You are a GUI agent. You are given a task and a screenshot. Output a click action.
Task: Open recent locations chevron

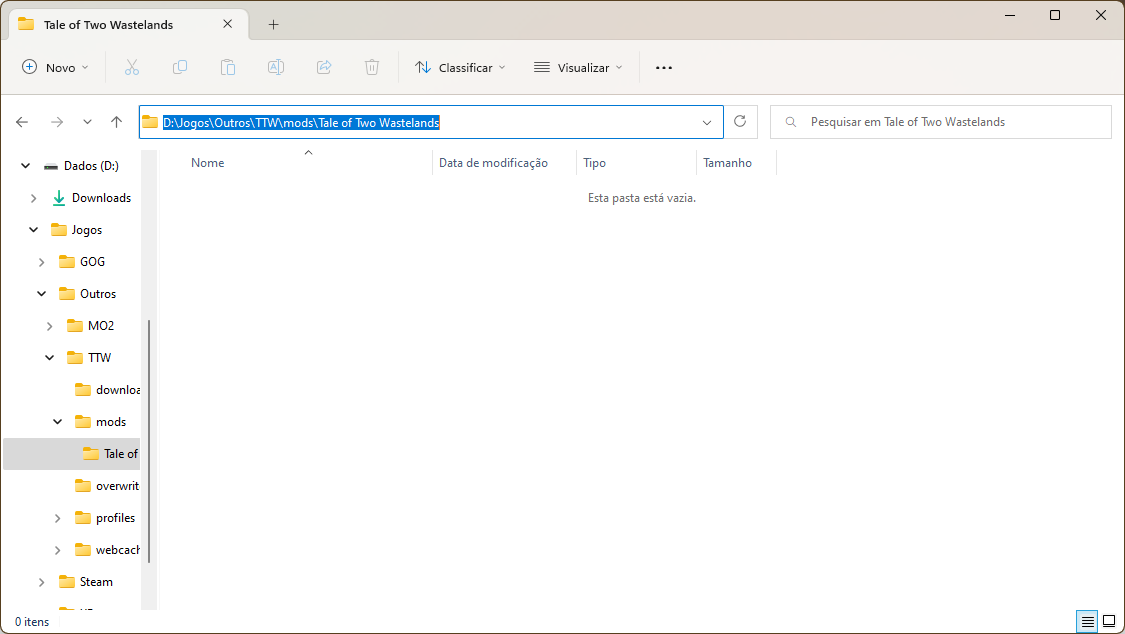point(88,122)
